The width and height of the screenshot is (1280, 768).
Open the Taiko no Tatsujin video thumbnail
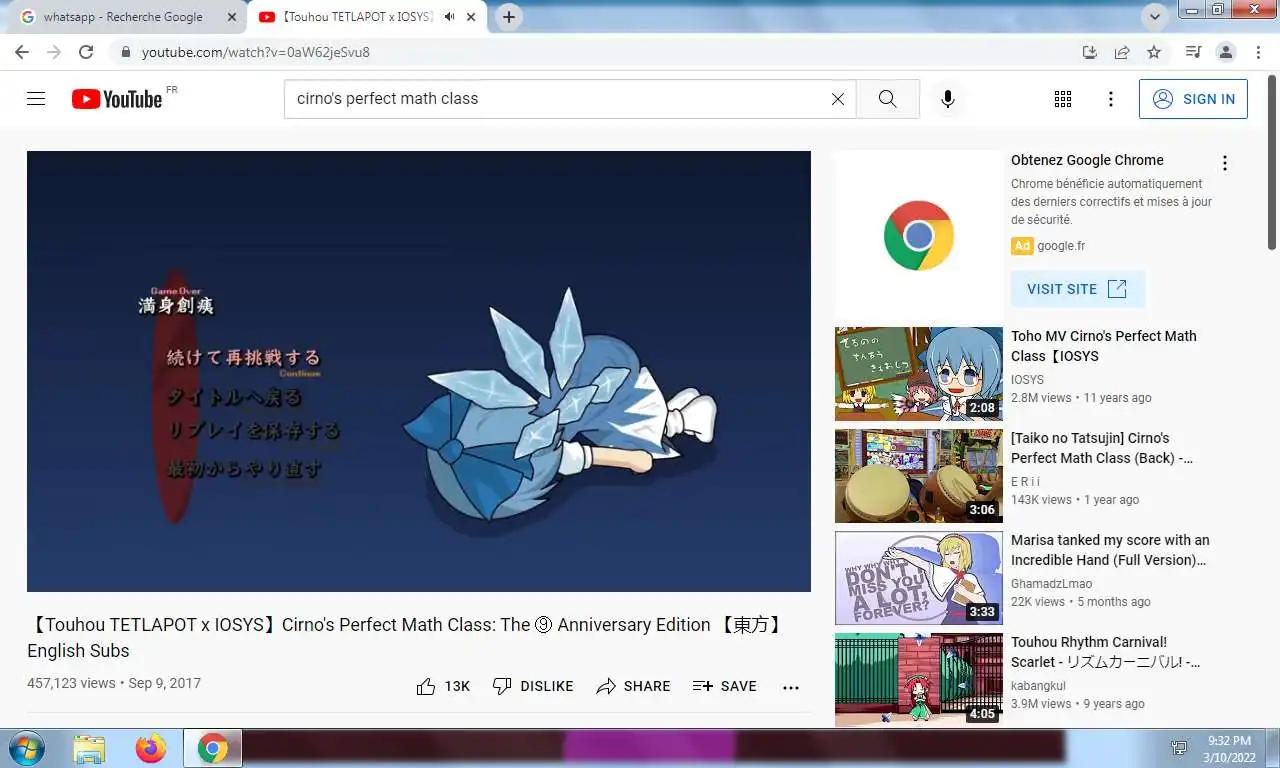click(919, 476)
